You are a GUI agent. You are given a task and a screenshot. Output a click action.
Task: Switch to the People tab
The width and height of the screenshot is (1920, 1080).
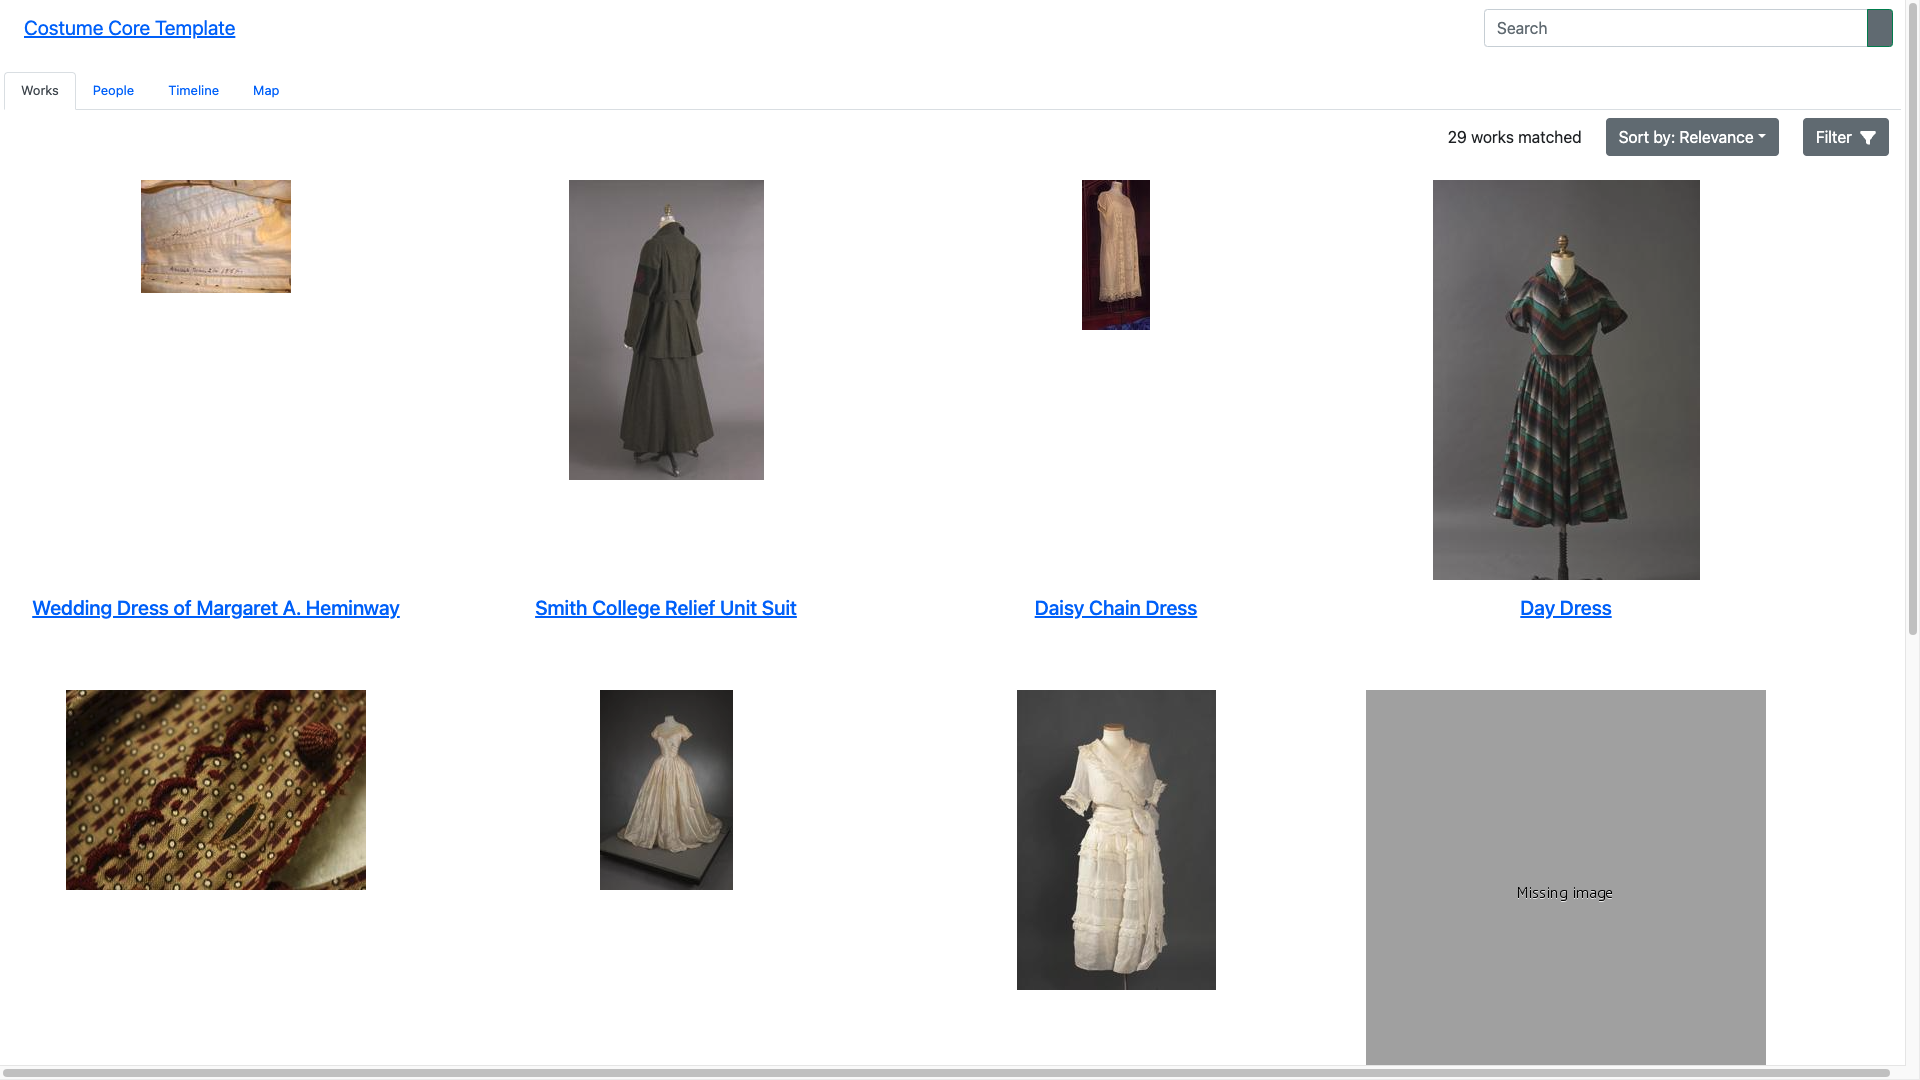coord(113,90)
